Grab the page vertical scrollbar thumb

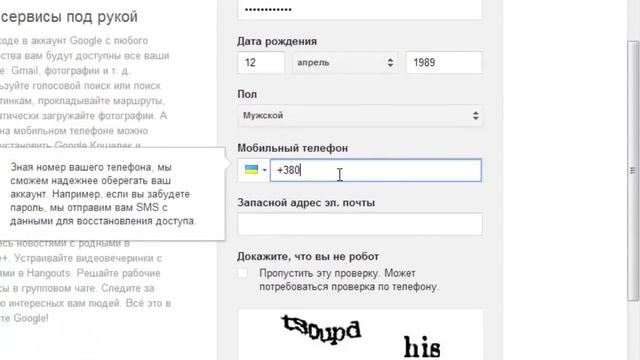(633, 171)
